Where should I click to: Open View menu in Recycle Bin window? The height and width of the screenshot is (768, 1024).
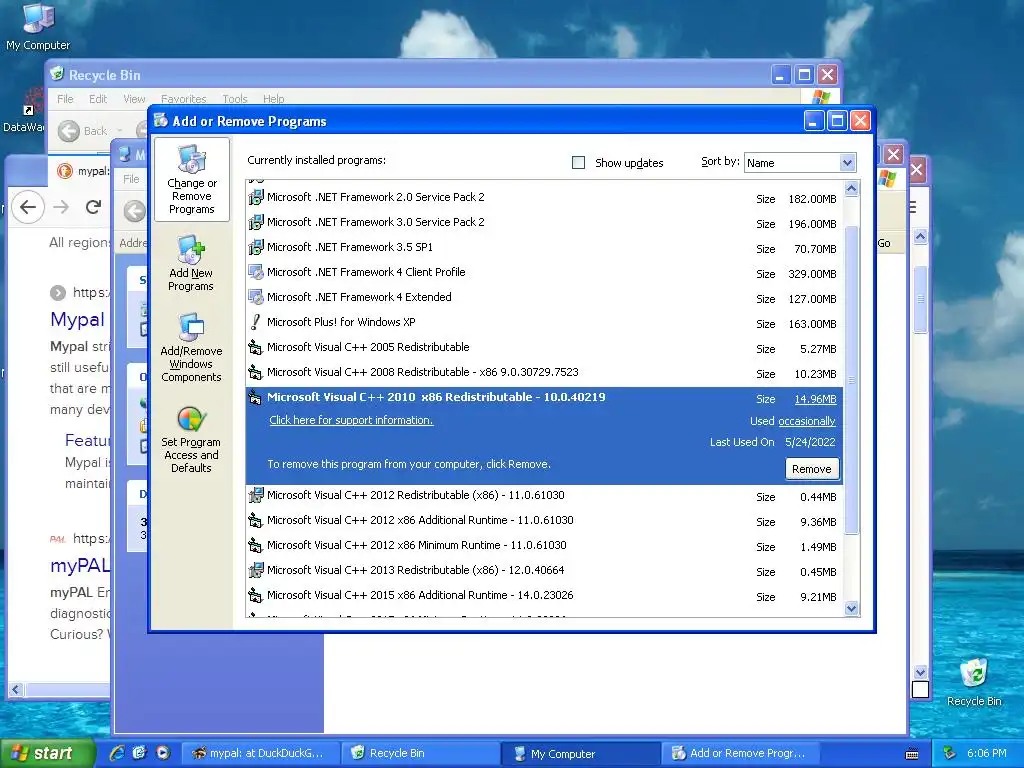pos(134,99)
